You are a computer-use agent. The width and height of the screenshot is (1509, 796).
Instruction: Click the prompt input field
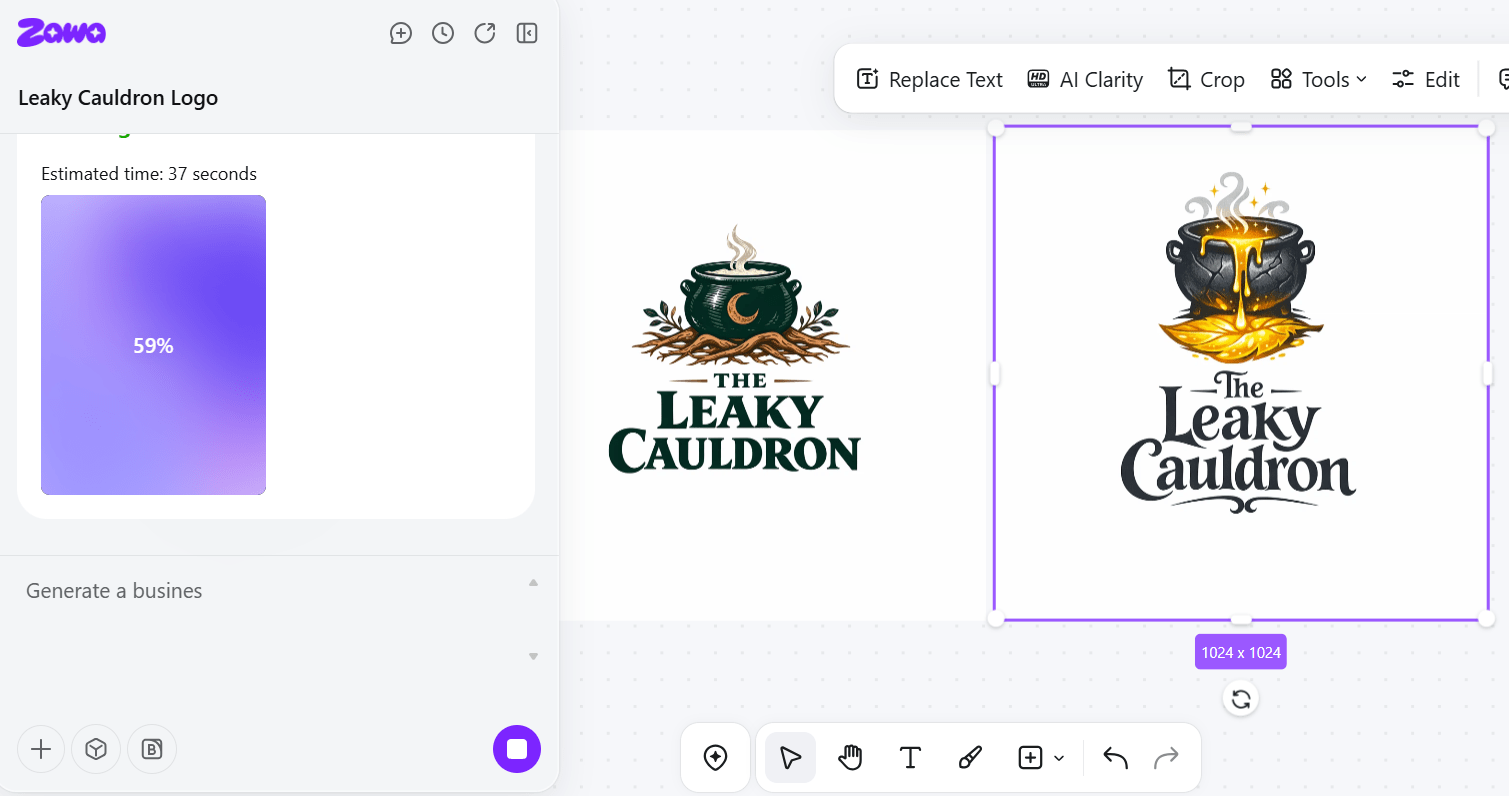[x=270, y=620]
